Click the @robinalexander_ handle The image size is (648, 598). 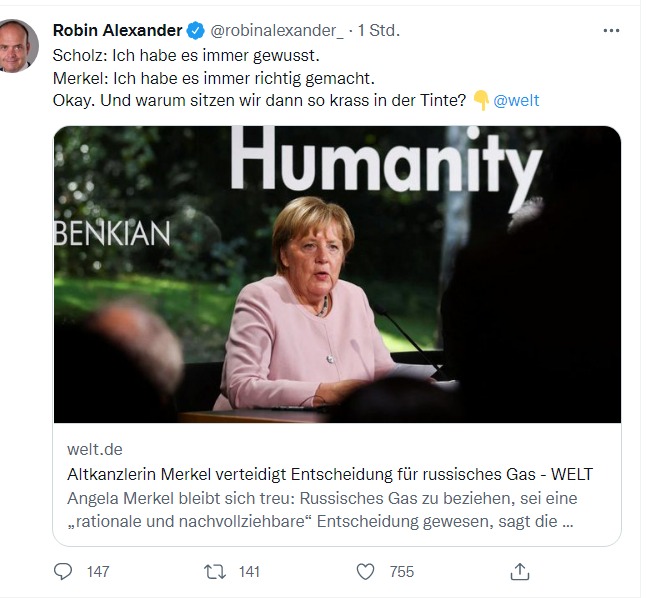276,31
